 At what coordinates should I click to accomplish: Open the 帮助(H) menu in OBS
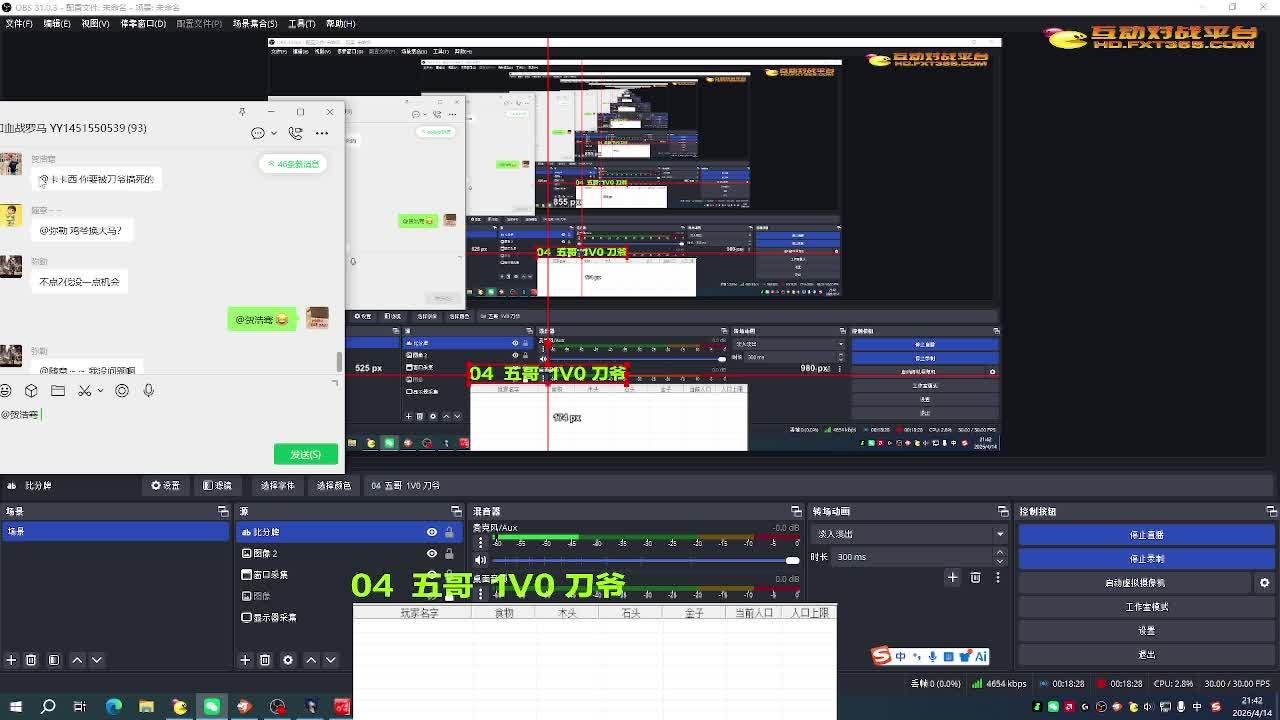click(x=340, y=23)
